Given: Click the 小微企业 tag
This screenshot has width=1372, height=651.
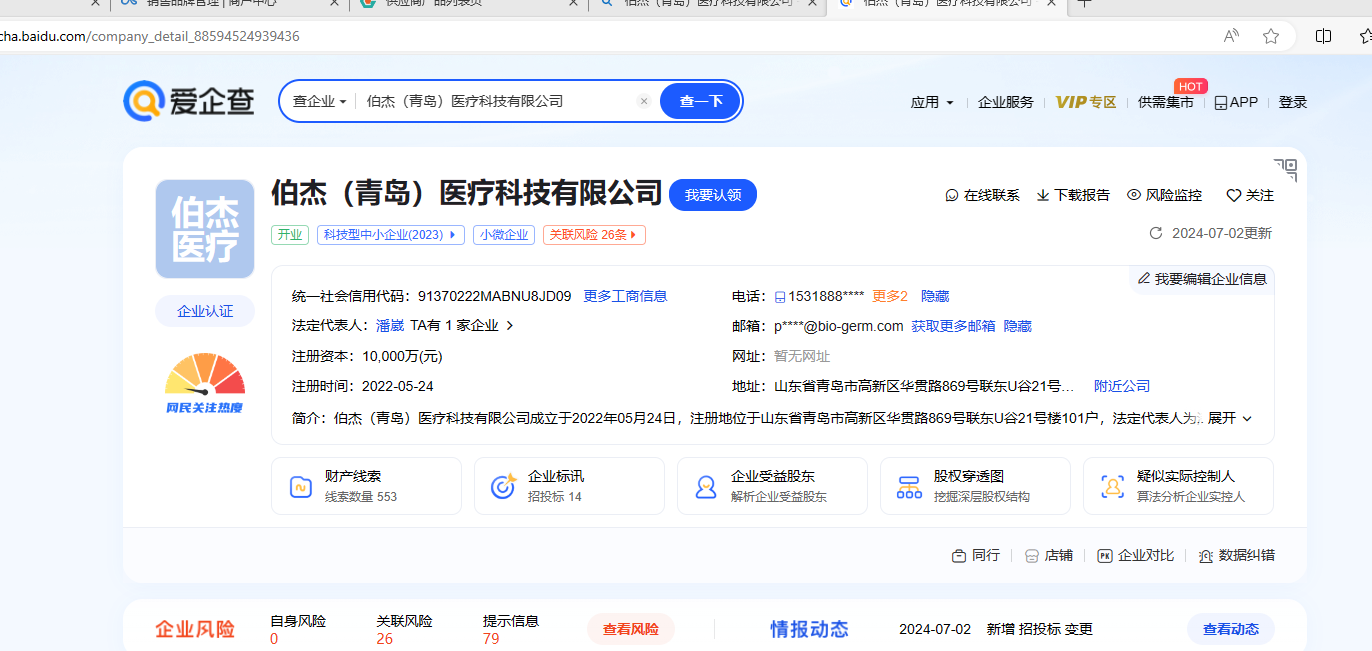Looking at the screenshot, I should pyautogui.click(x=504, y=235).
